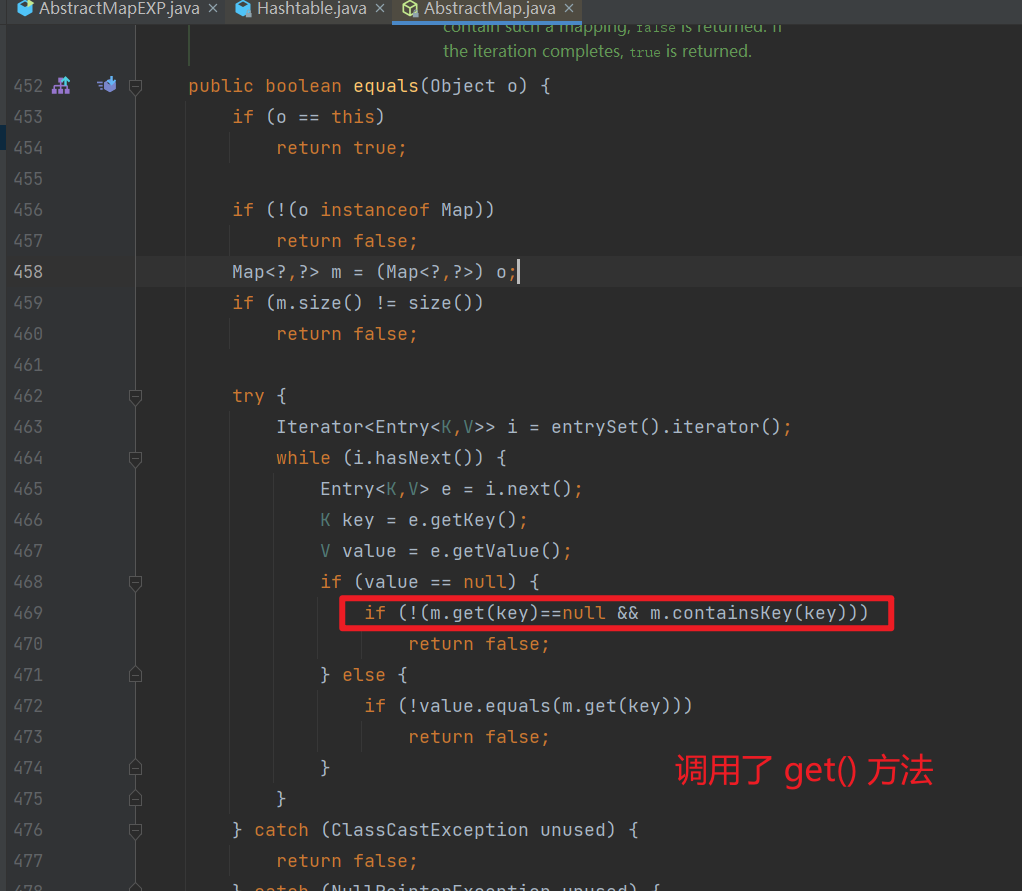This screenshot has height=891, width=1022.
Task: Click the fold end marker at line 471
Action: tap(136, 674)
